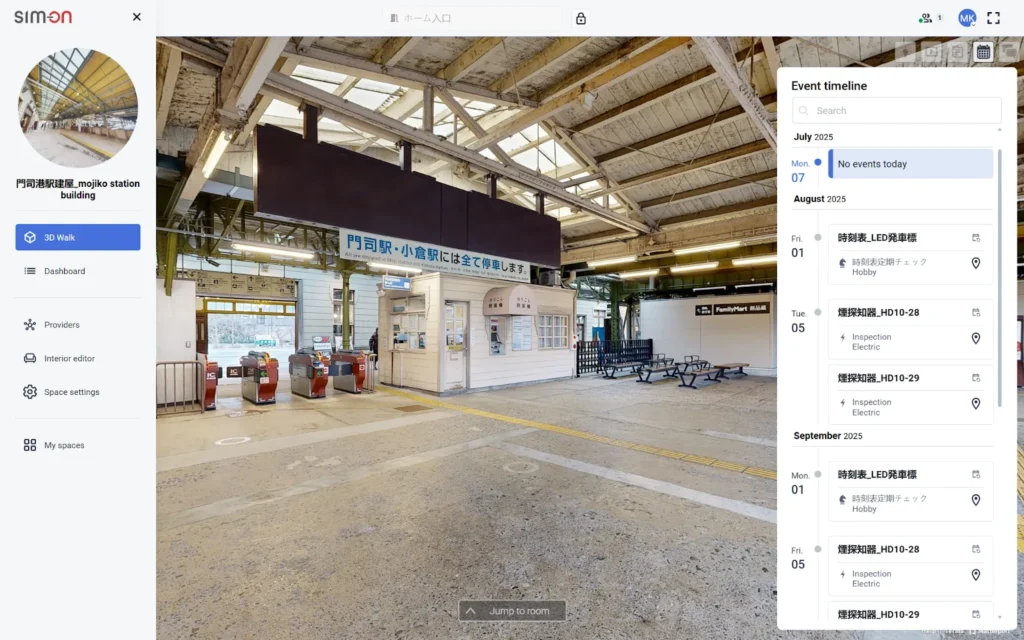Click location pin on September 時刻表_LED発車標 event
The height and width of the screenshot is (640, 1024).
pyautogui.click(x=976, y=500)
